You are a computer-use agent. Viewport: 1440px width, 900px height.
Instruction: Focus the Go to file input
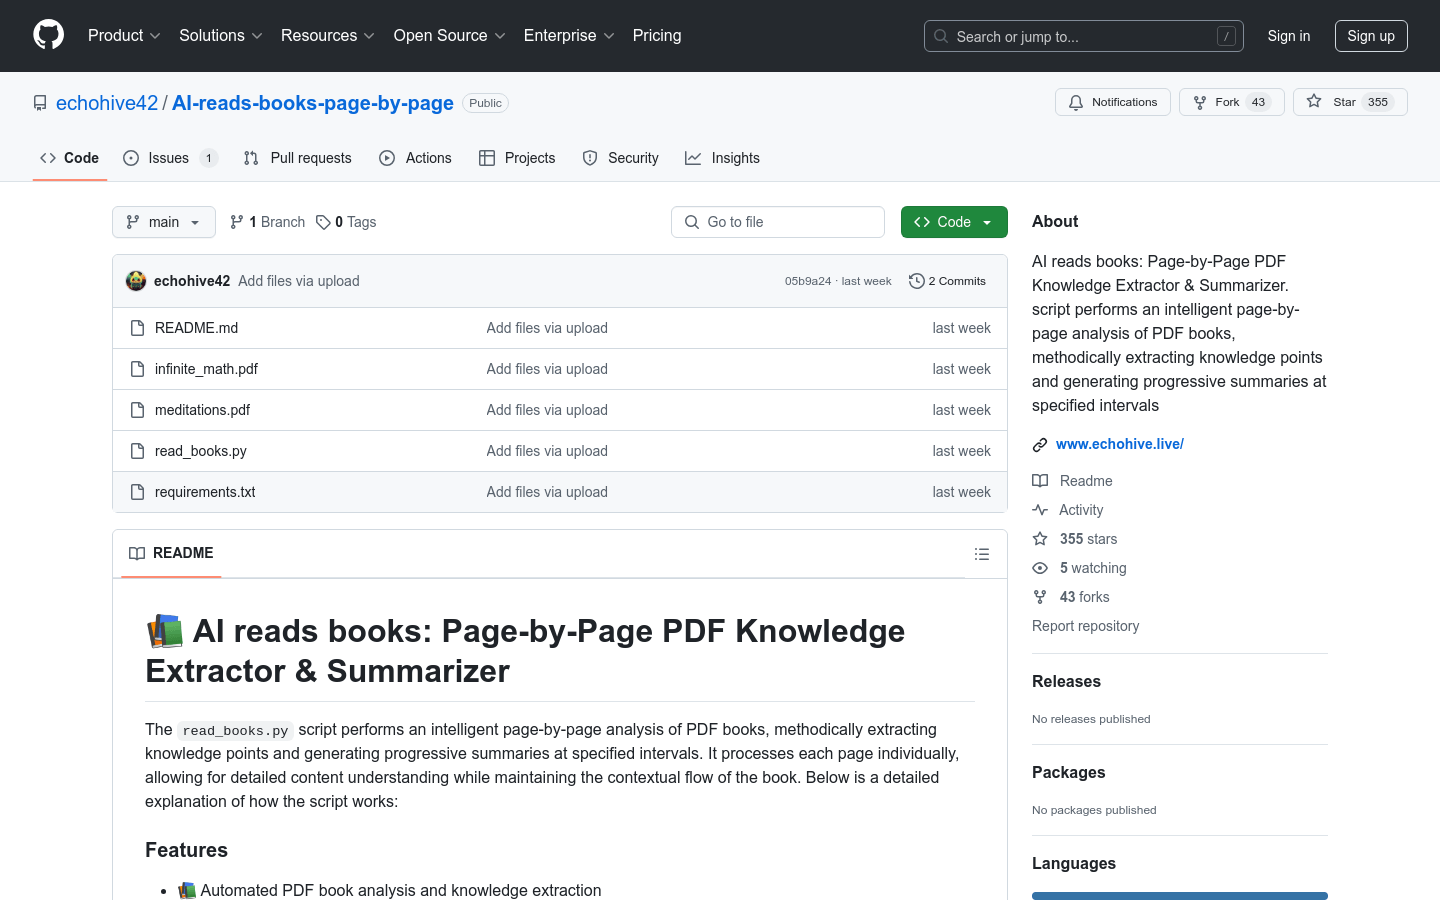pos(778,222)
